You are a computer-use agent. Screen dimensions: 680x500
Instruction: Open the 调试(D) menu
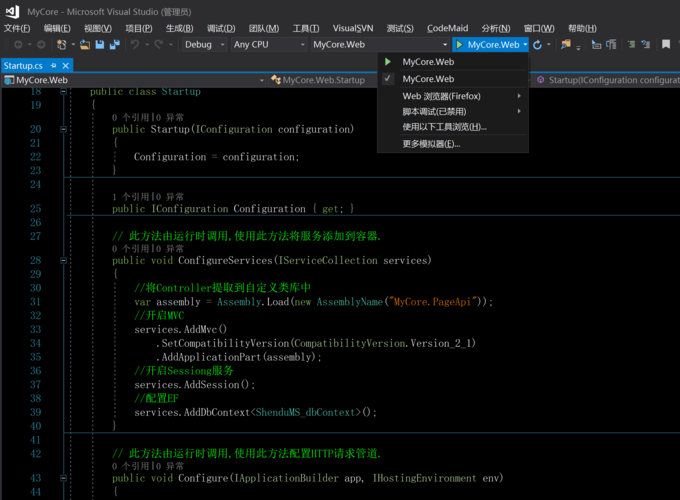click(221, 29)
